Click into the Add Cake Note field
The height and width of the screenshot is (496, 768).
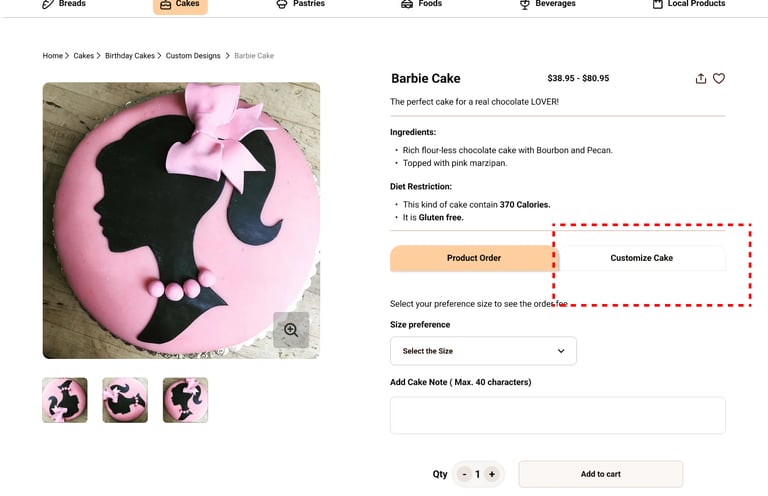tap(558, 415)
